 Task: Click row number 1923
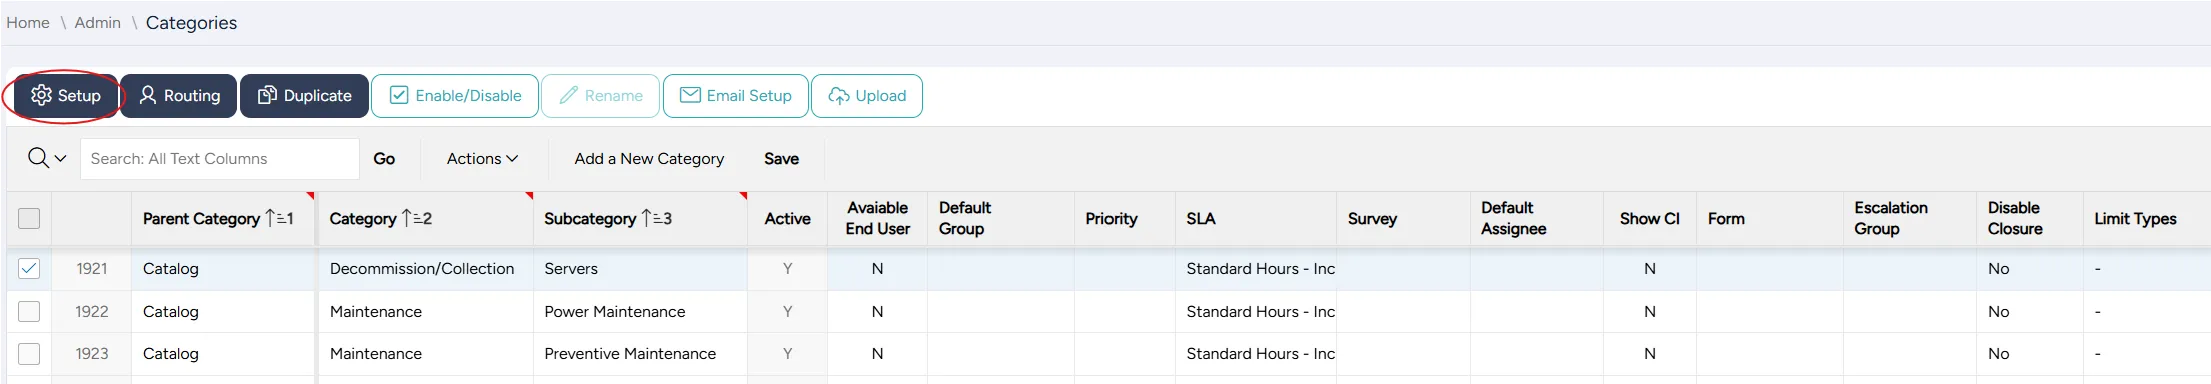point(91,353)
